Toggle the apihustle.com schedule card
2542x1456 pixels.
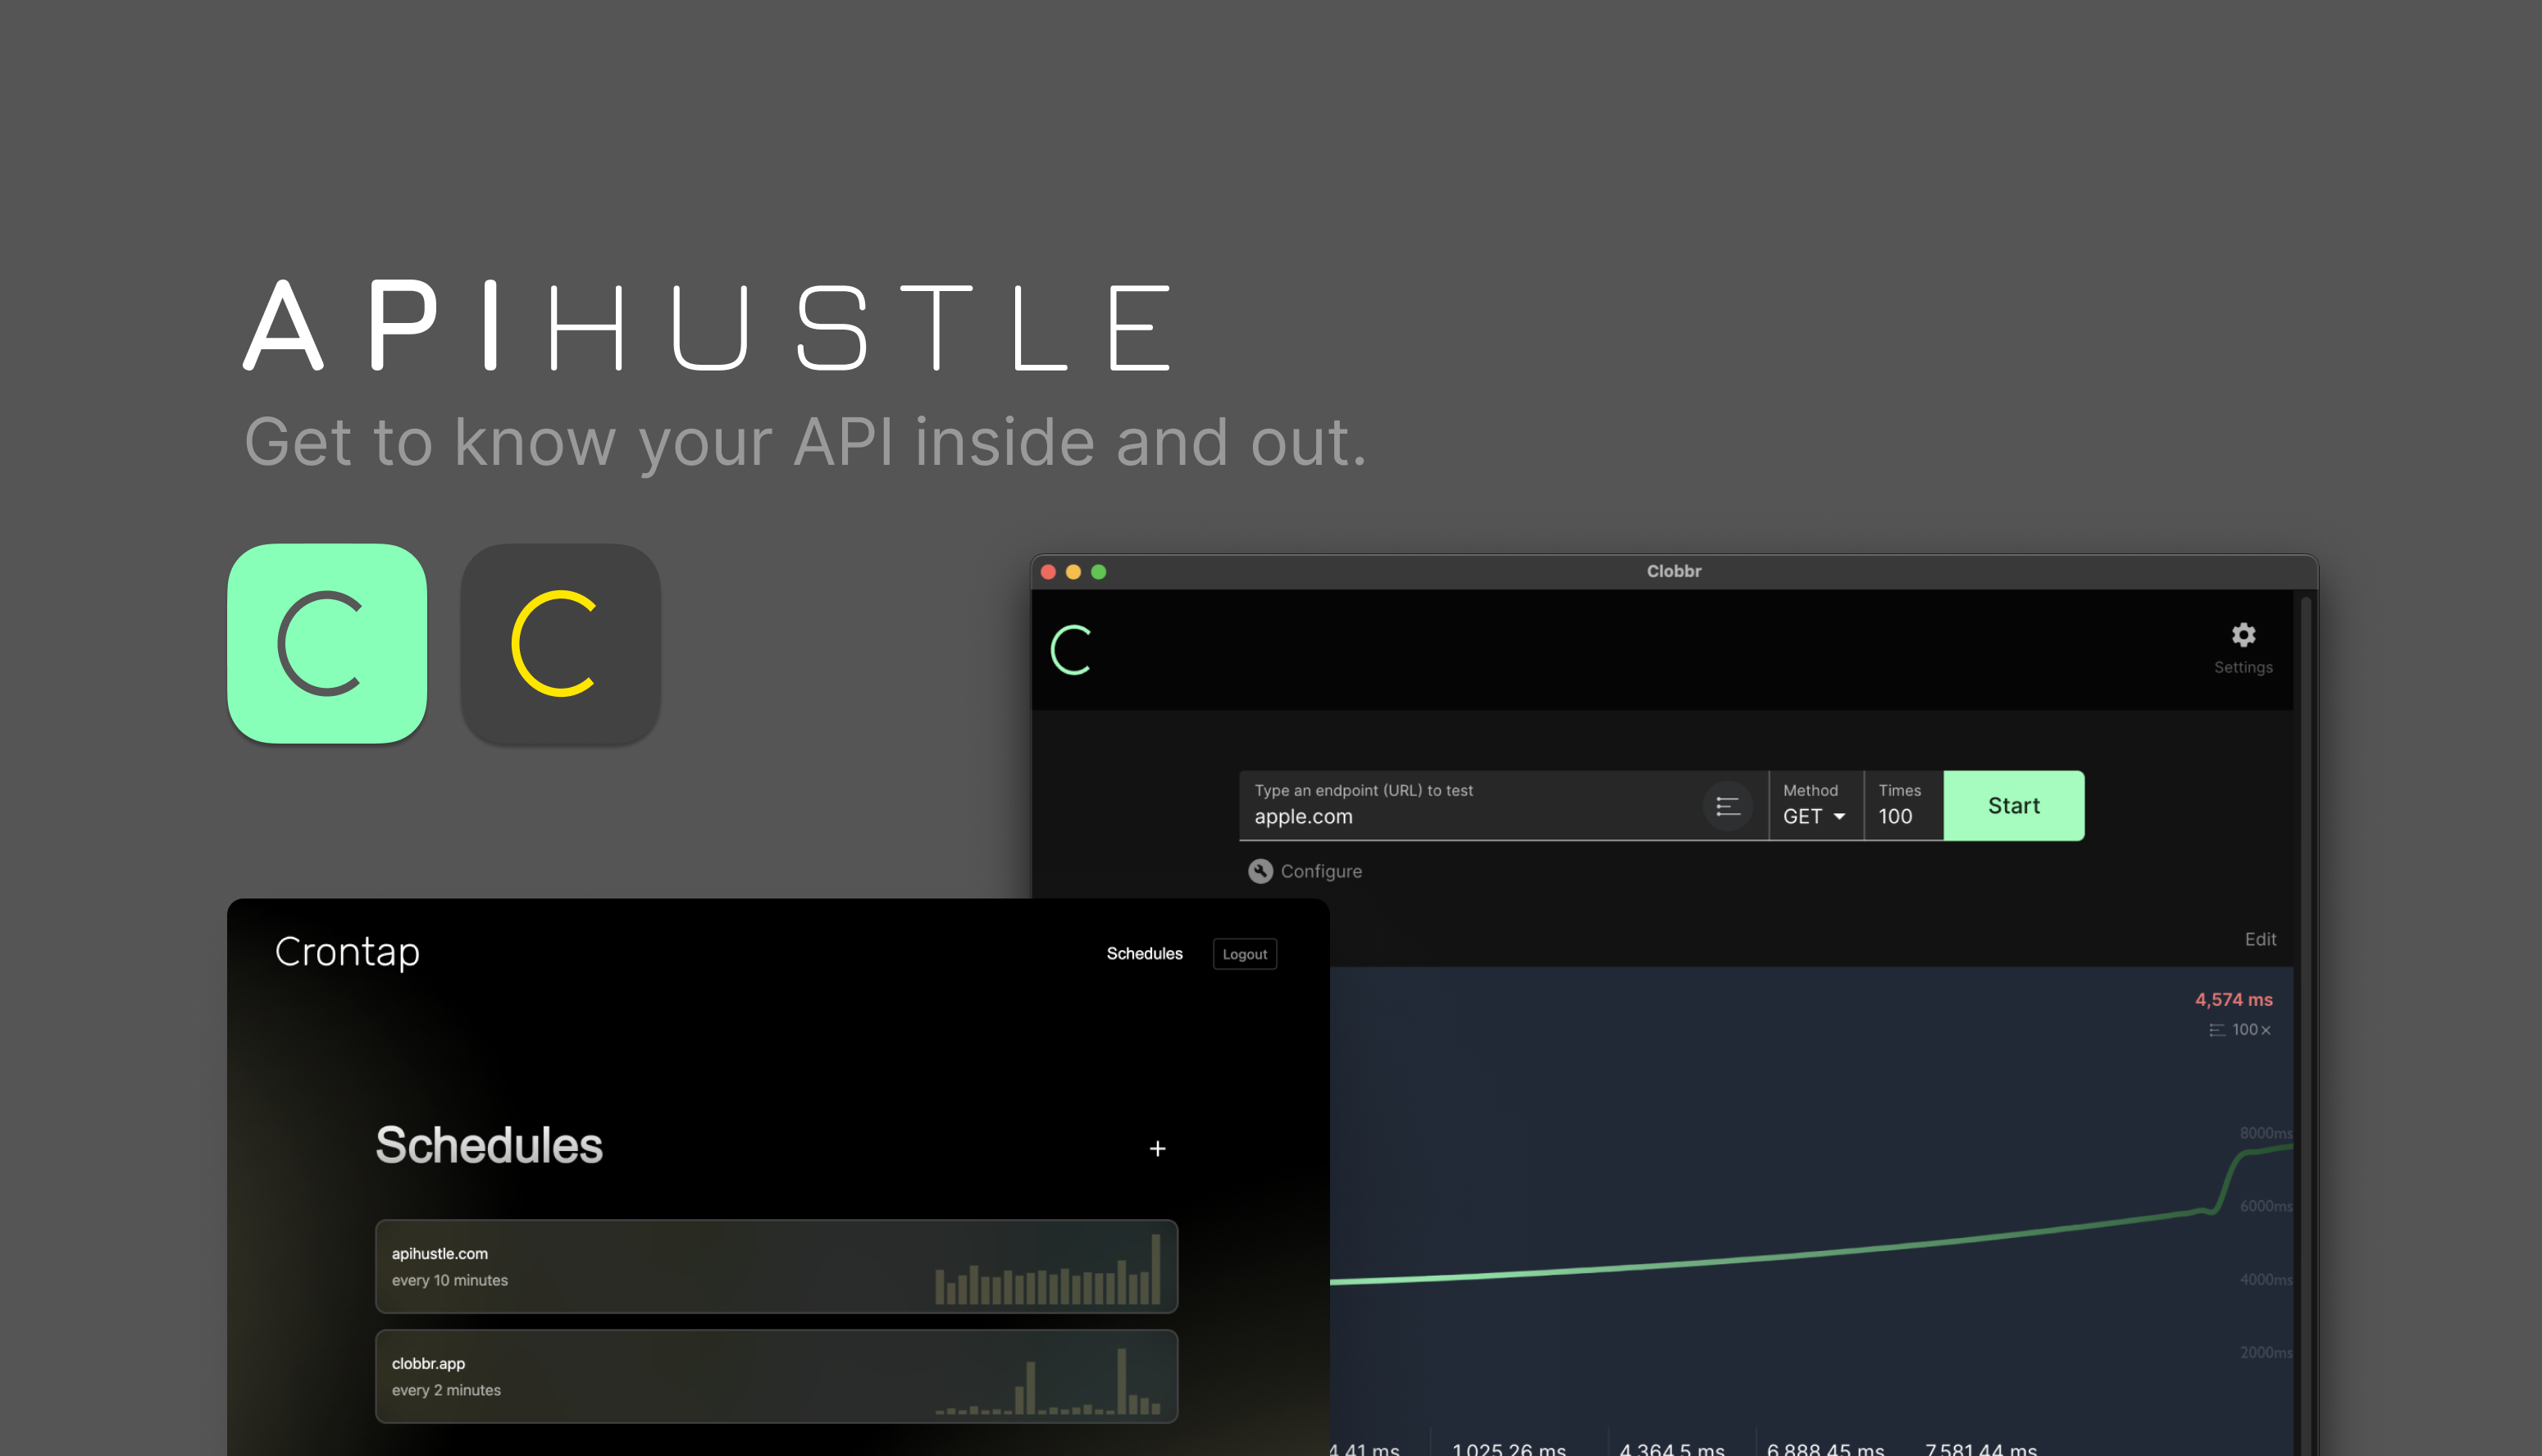point(776,1267)
